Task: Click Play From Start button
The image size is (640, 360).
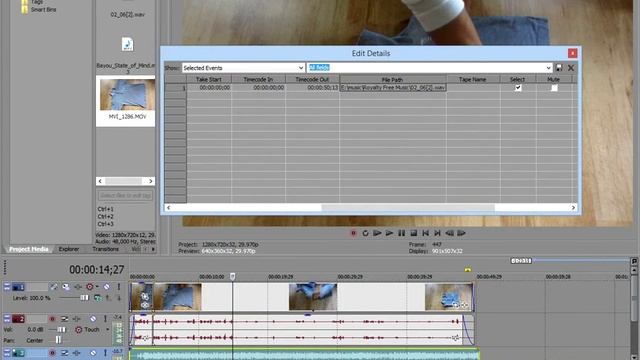Action: click(377, 233)
